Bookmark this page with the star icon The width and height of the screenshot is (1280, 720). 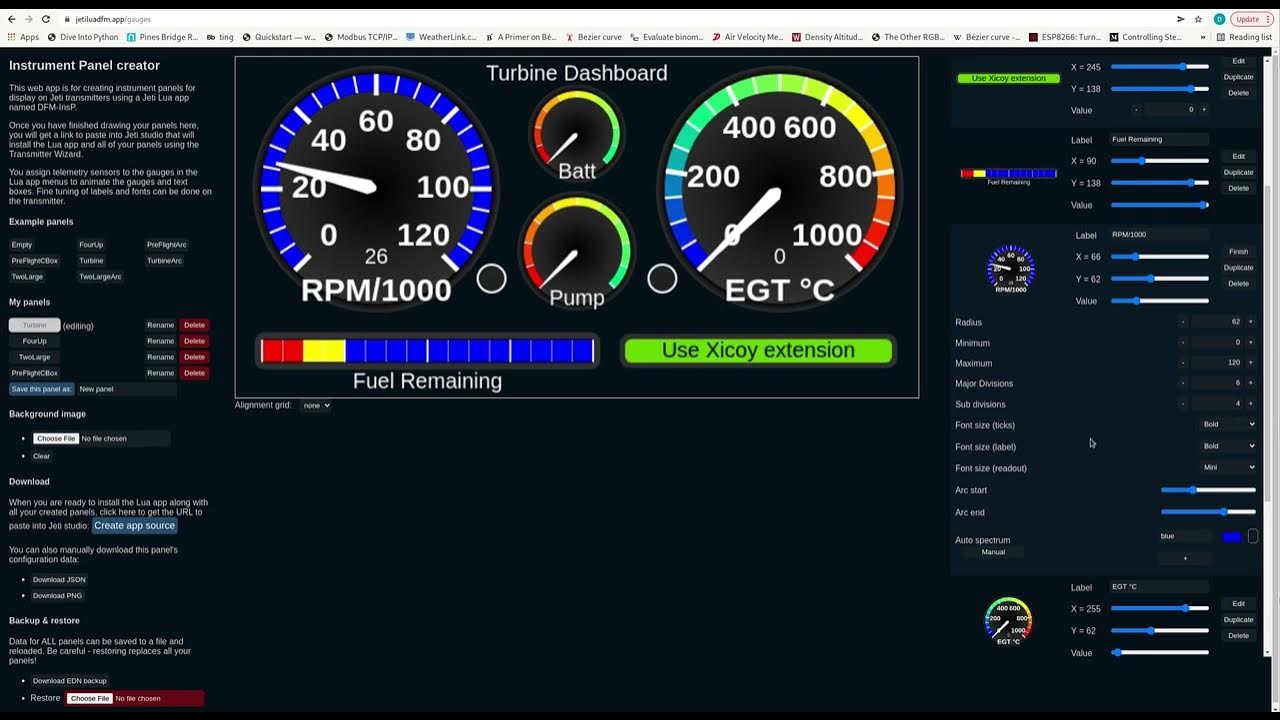[x=1198, y=19]
